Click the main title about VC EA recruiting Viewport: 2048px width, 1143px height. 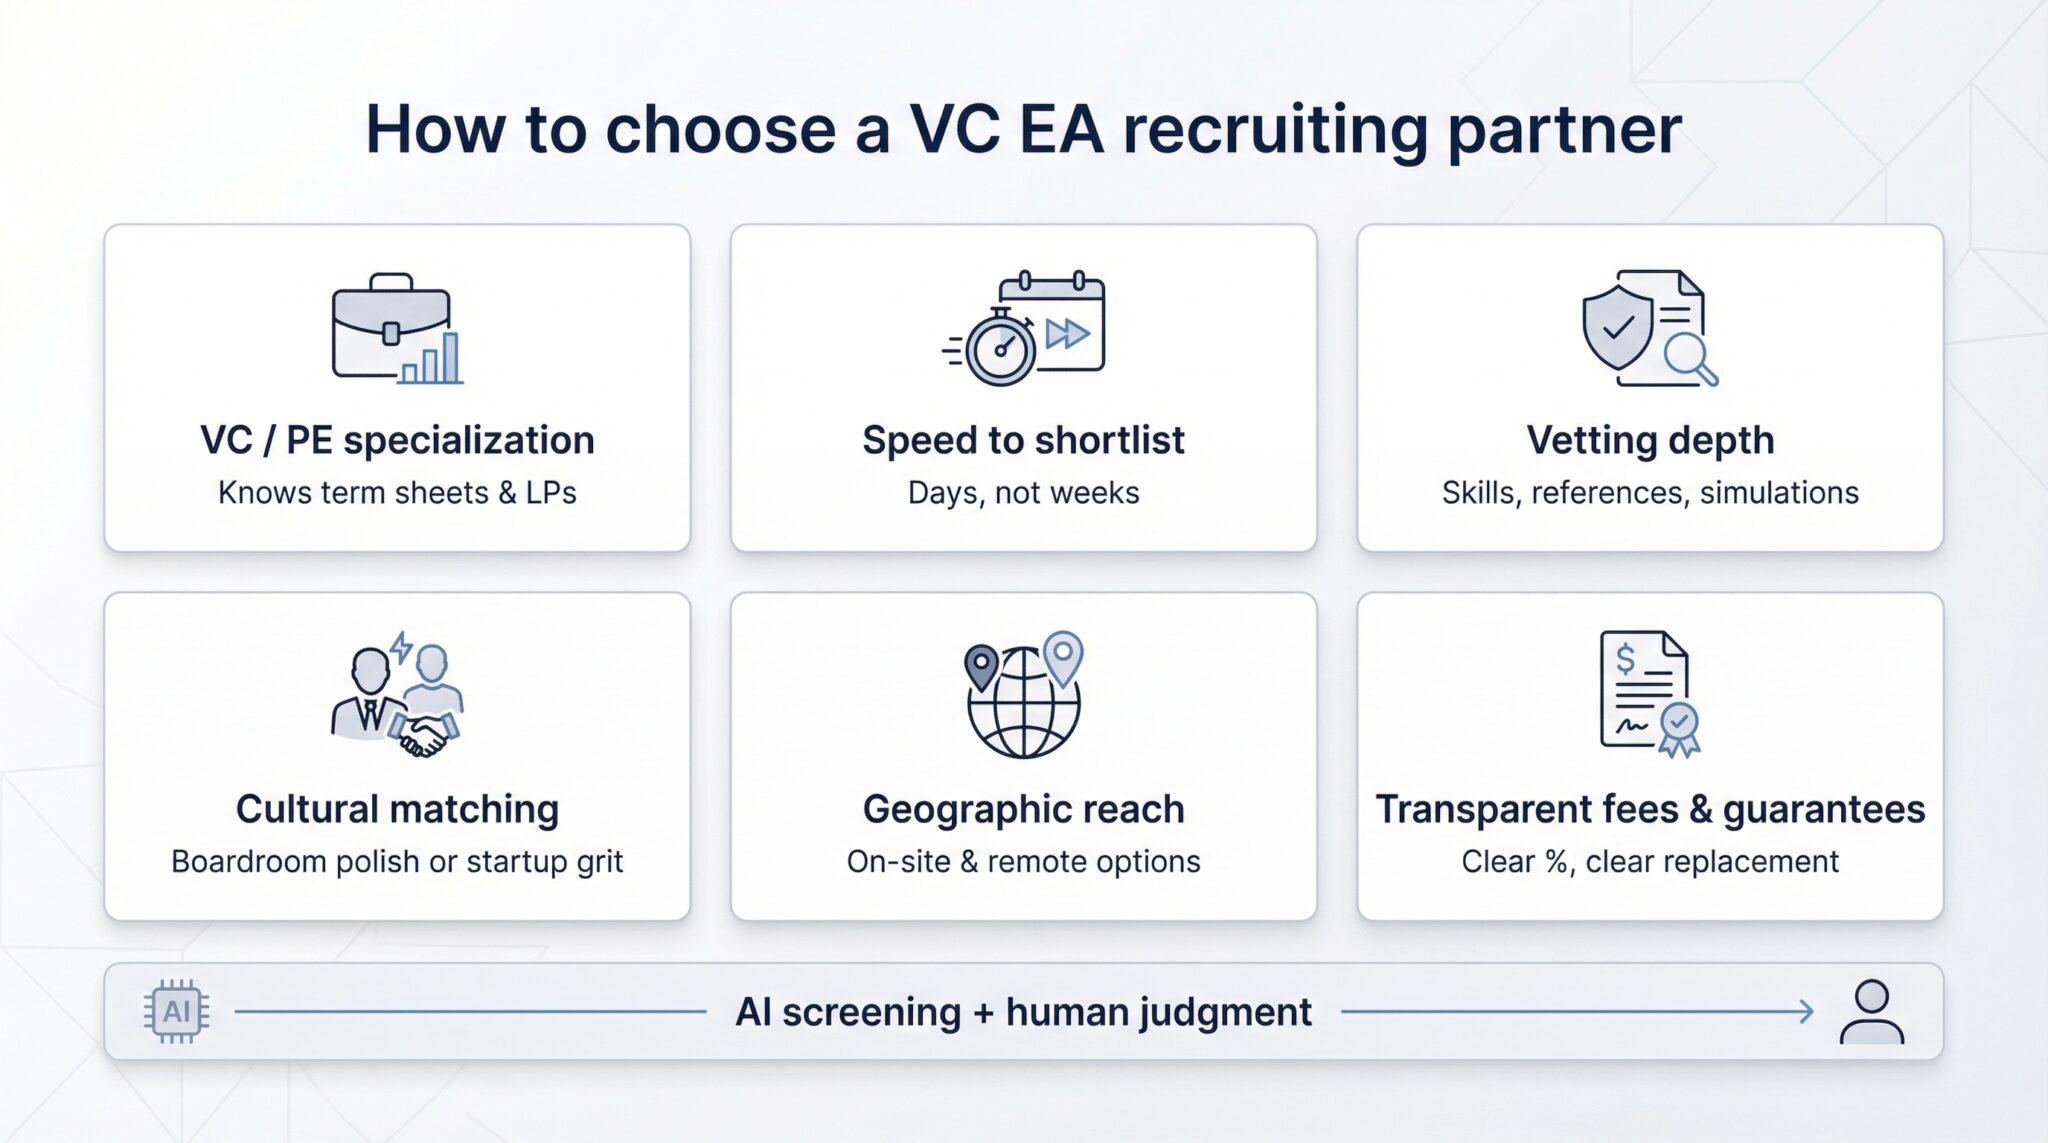click(x=1023, y=129)
